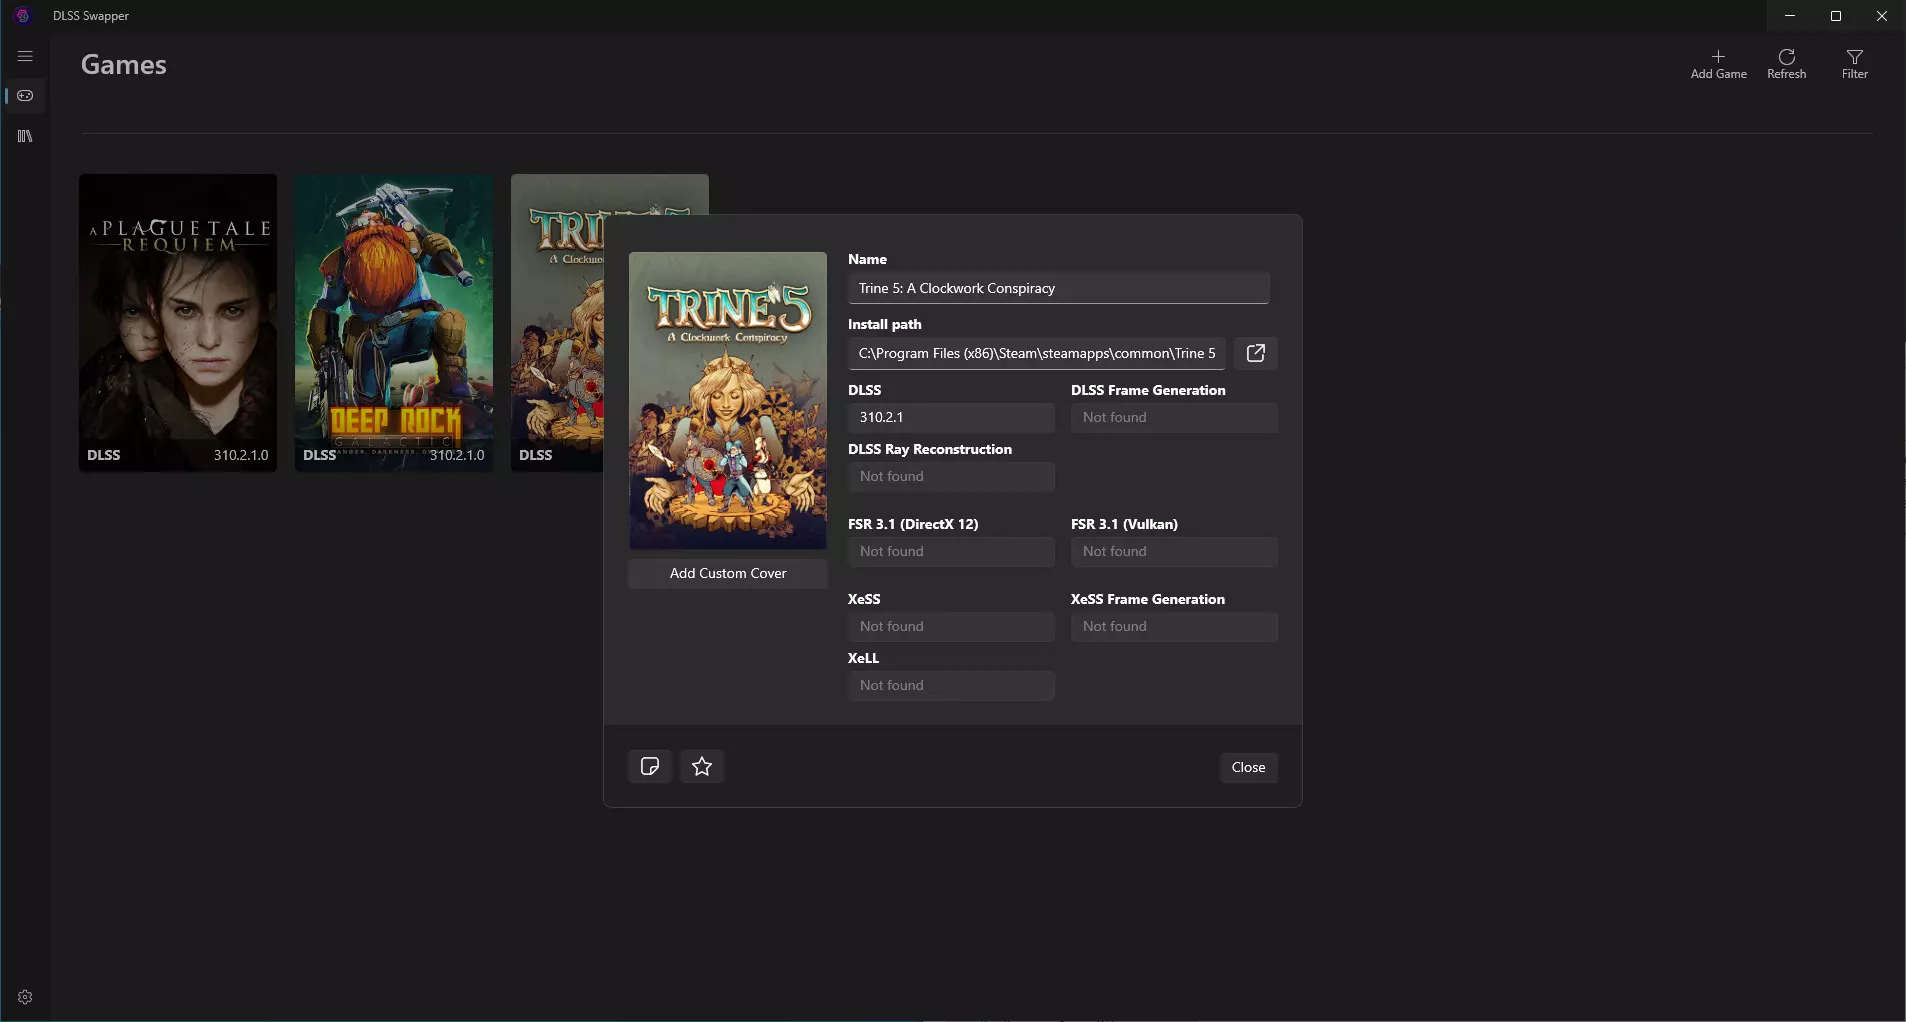Image resolution: width=1906 pixels, height=1022 pixels.
Task: Close the Trine 5 details dialog
Action: tap(1248, 767)
